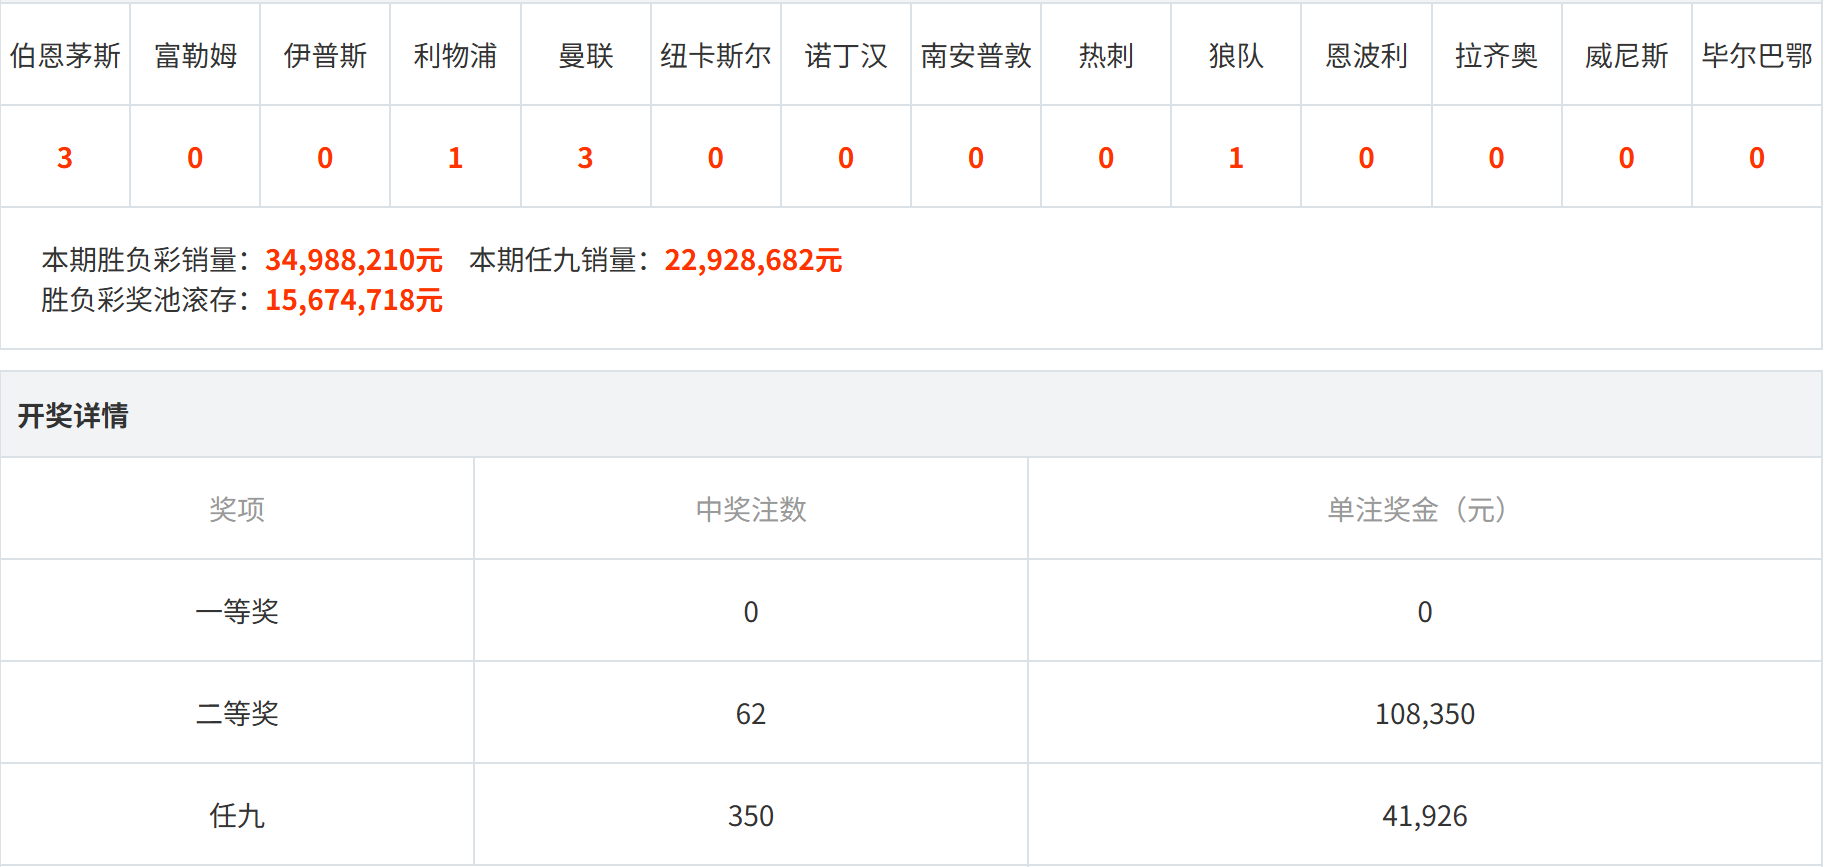The height and width of the screenshot is (867, 1825).
Task: Select the 一等奖 row label
Action: (237, 611)
